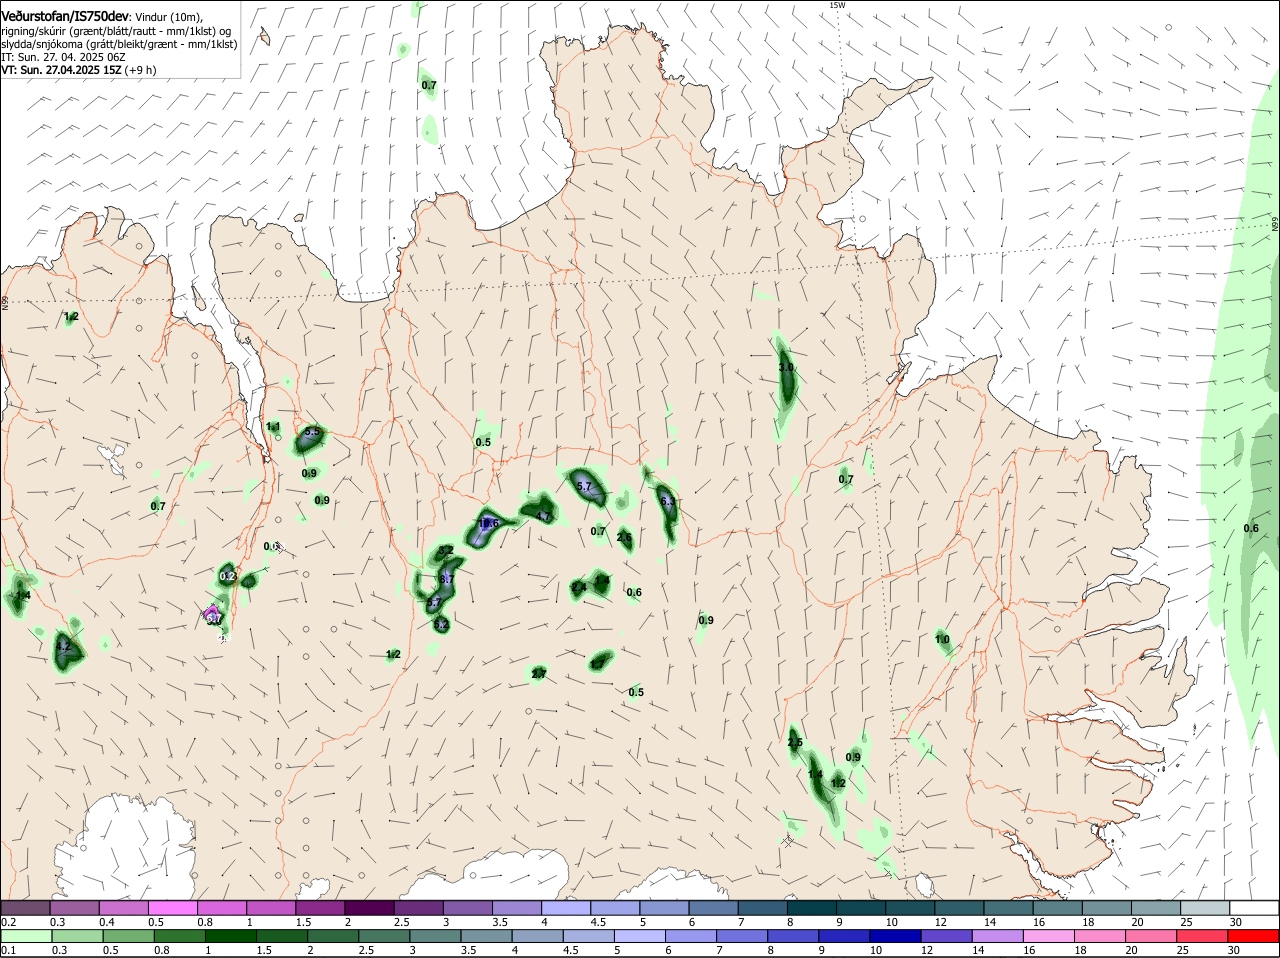Click the 3.0 precipitation value on the map
Screen dimensions: 1280x958
coord(786,368)
